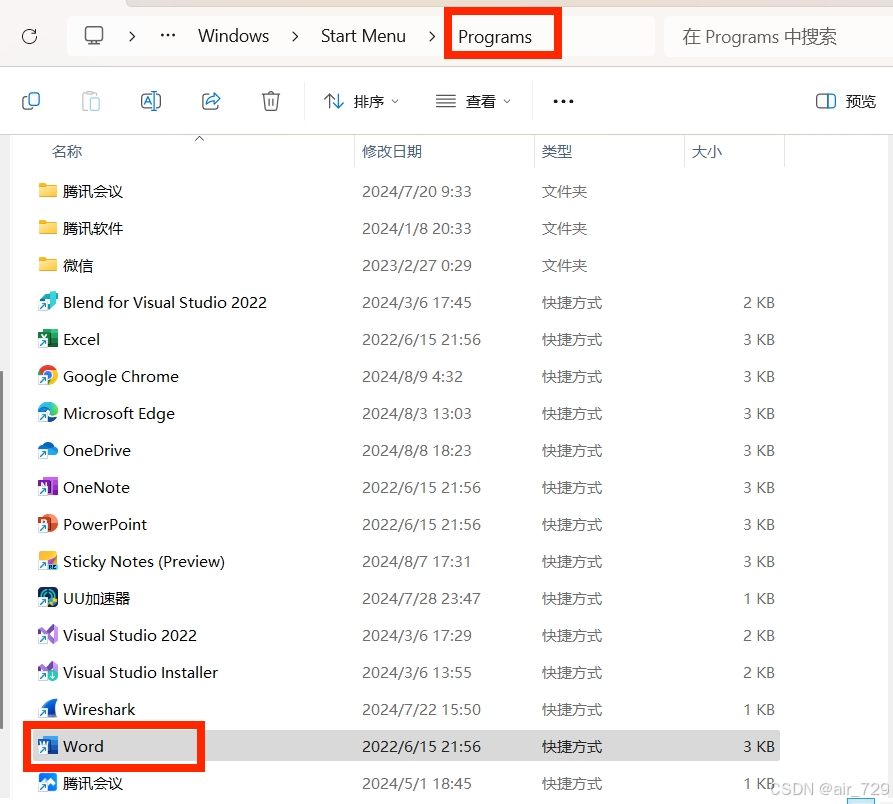Open the 排序 sort dropdown
The height and width of the screenshot is (804, 893).
pyautogui.click(x=361, y=101)
